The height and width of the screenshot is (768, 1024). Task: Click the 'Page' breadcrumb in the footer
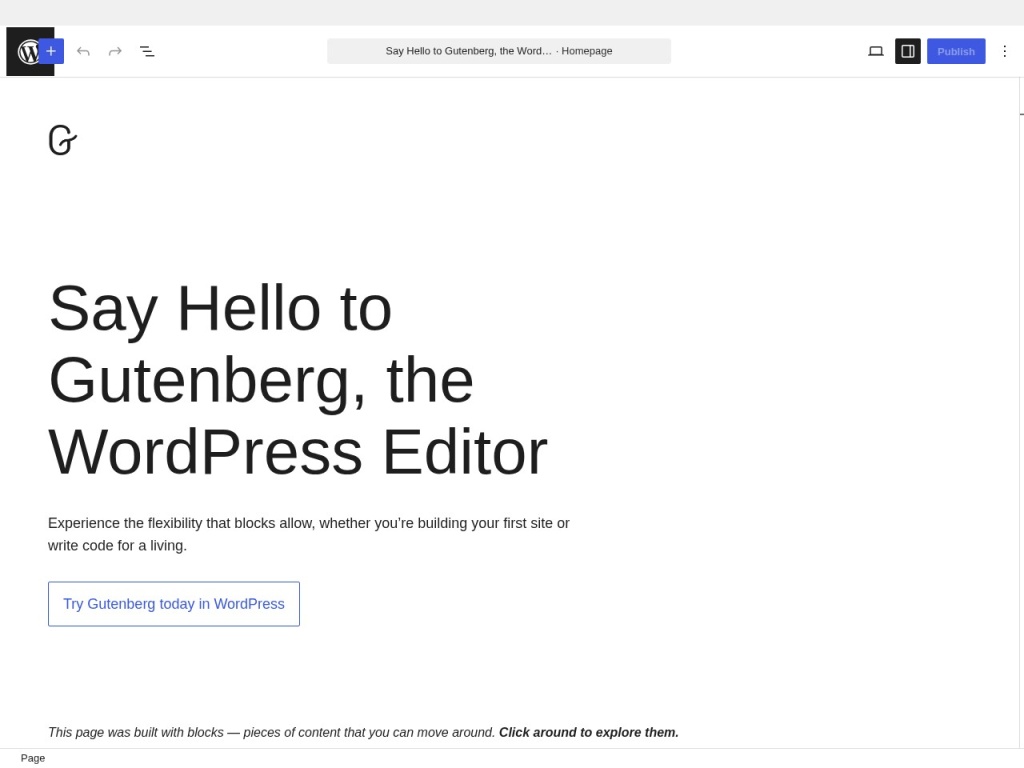click(33, 758)
